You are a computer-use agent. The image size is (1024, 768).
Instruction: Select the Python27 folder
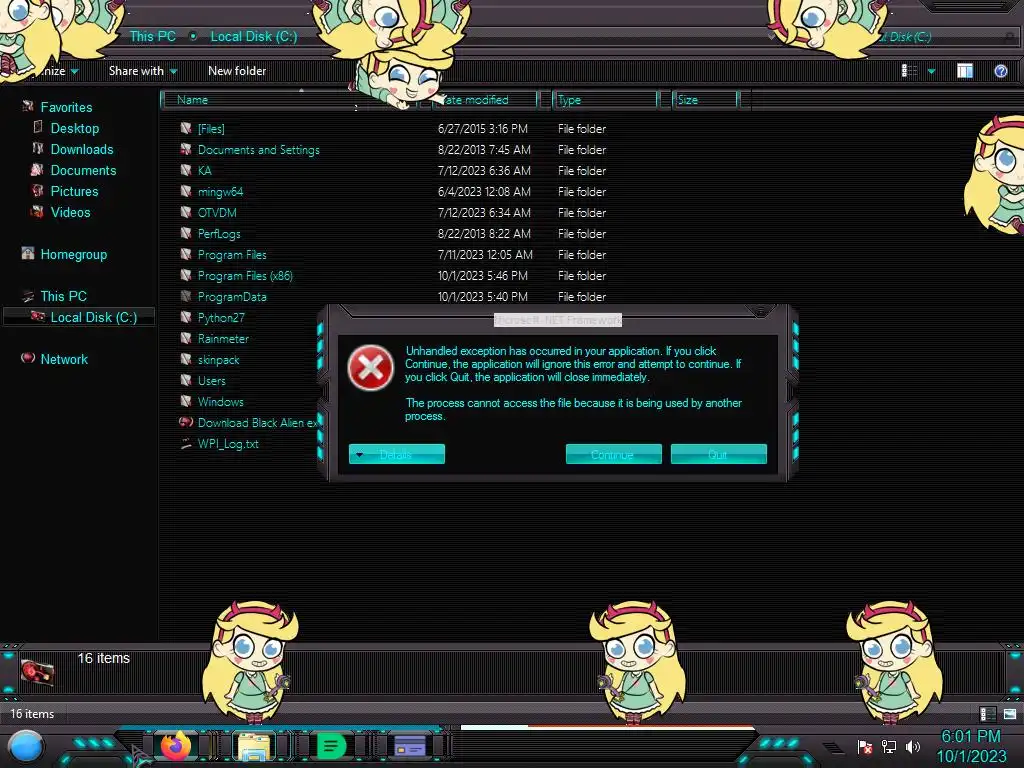[221, 317]
